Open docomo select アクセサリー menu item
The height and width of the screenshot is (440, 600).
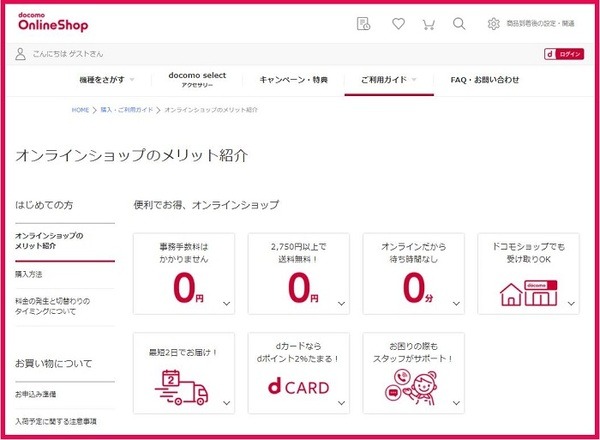197,80
